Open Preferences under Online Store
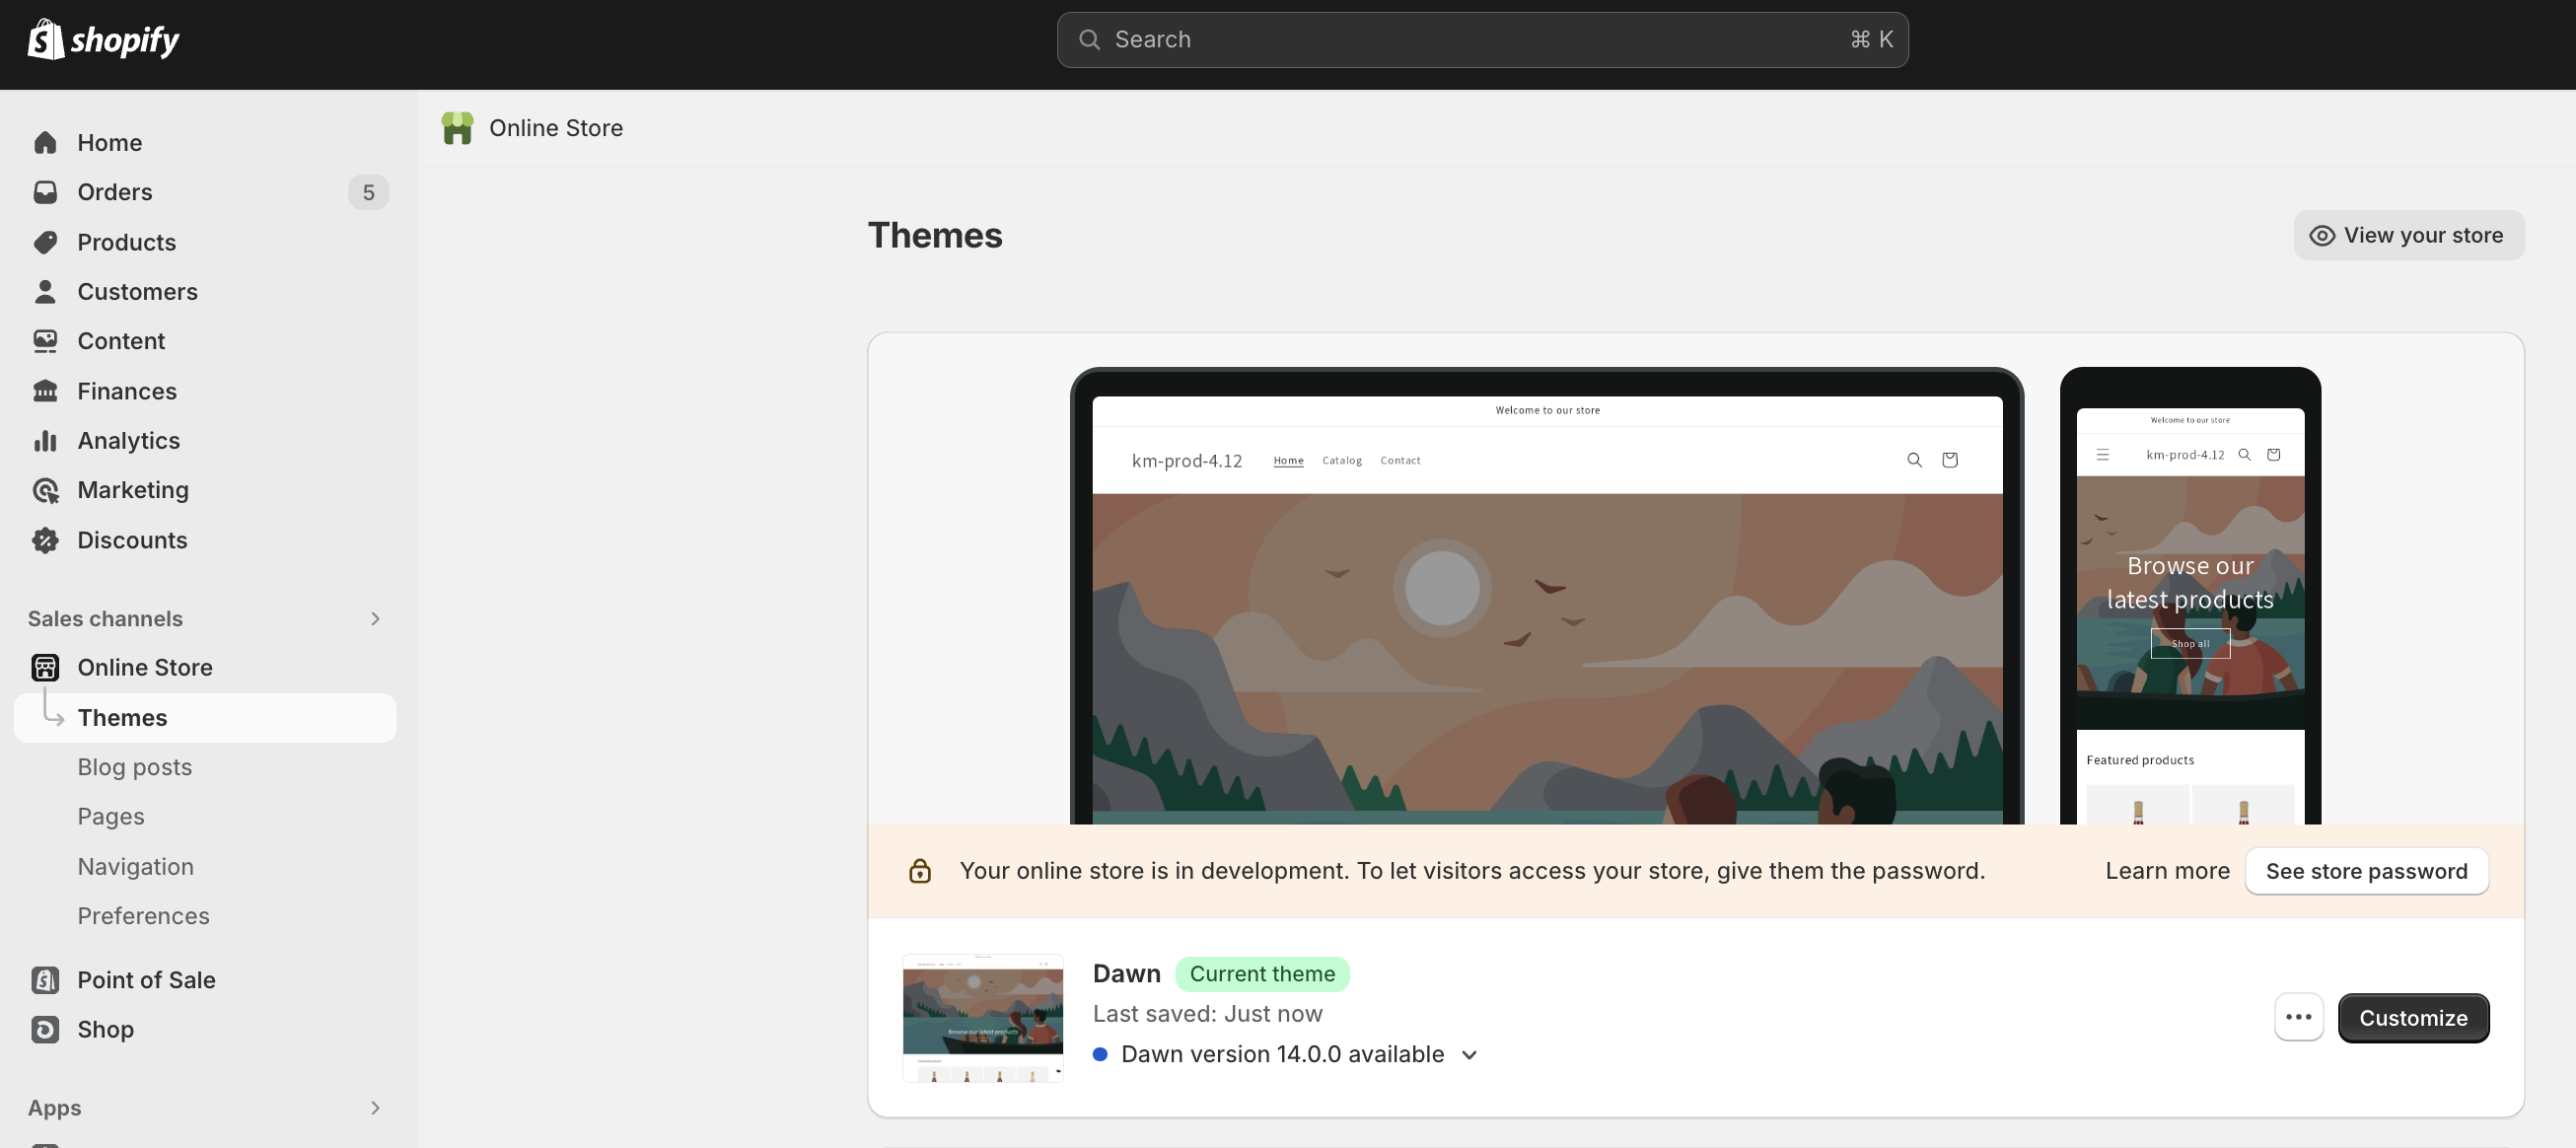Image resolution: width=2576 pixels, height=1148 pixels. pos(144,916)
